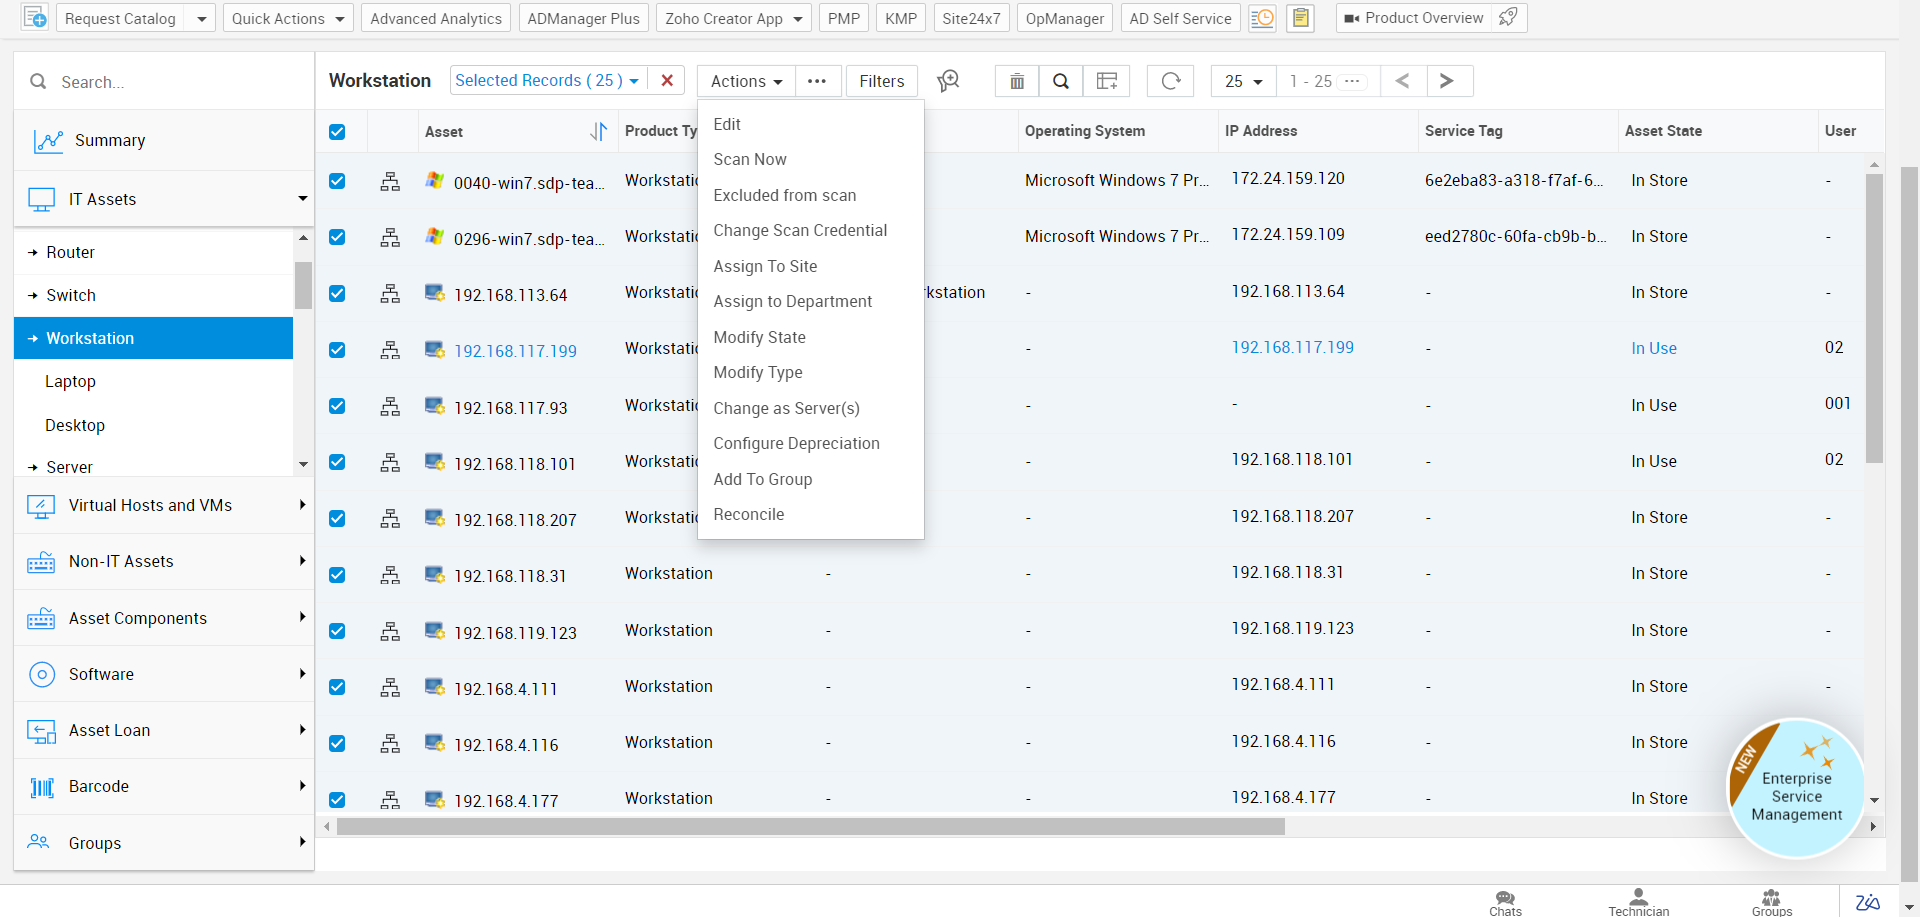Viewport: 1920px width, 917px height.
Task: Open the Actions dropdown button
Action: 746,81
